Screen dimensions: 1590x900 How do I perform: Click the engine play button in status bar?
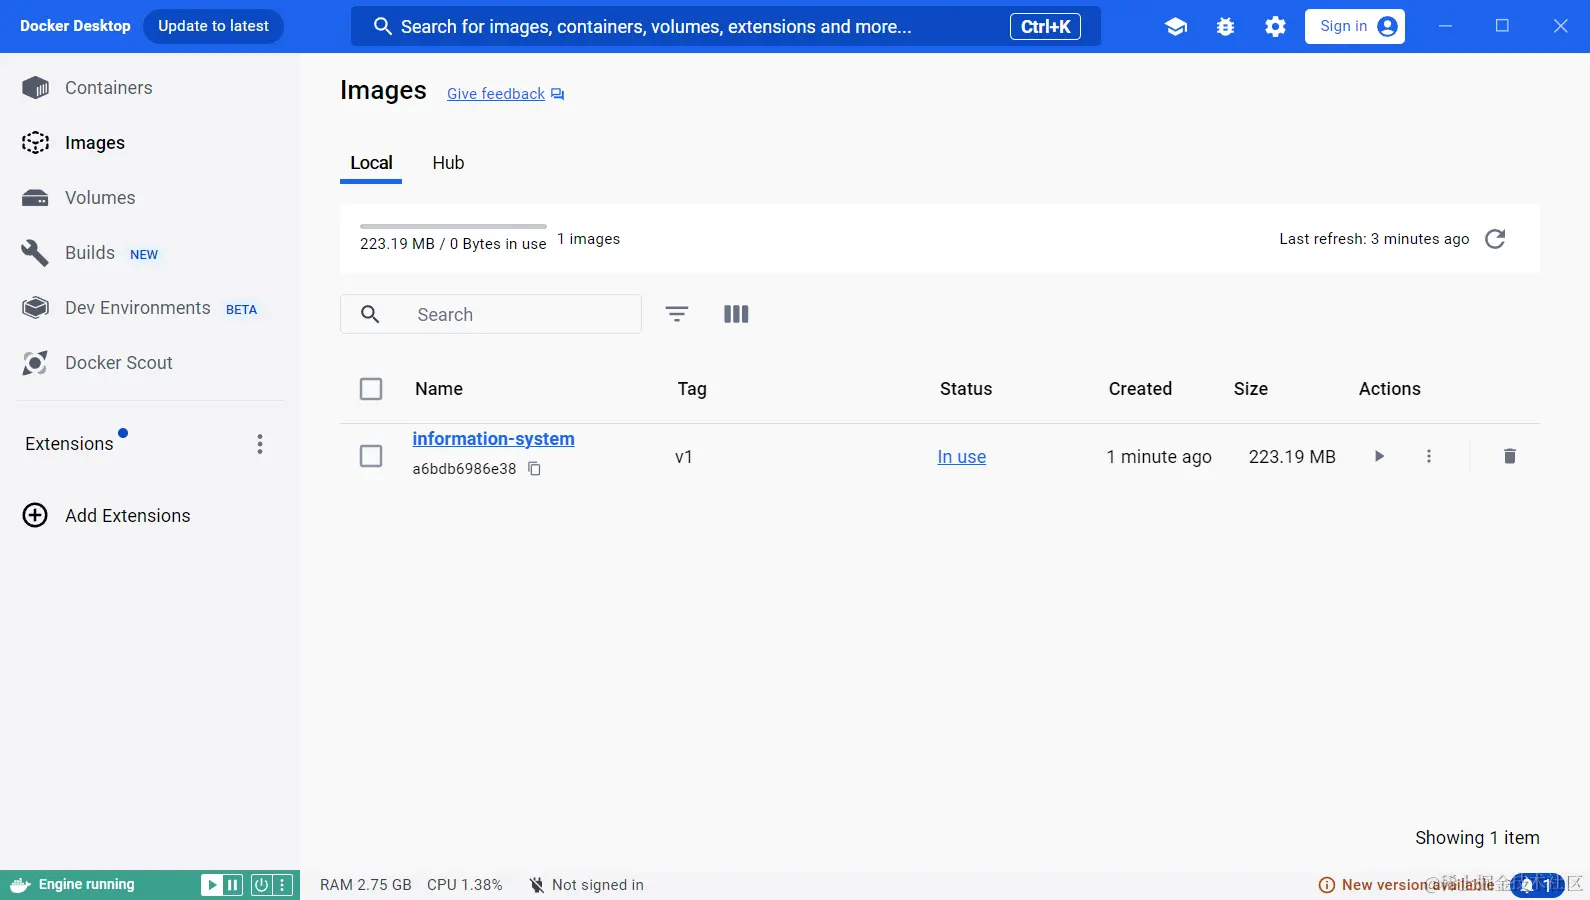(211, 885)
